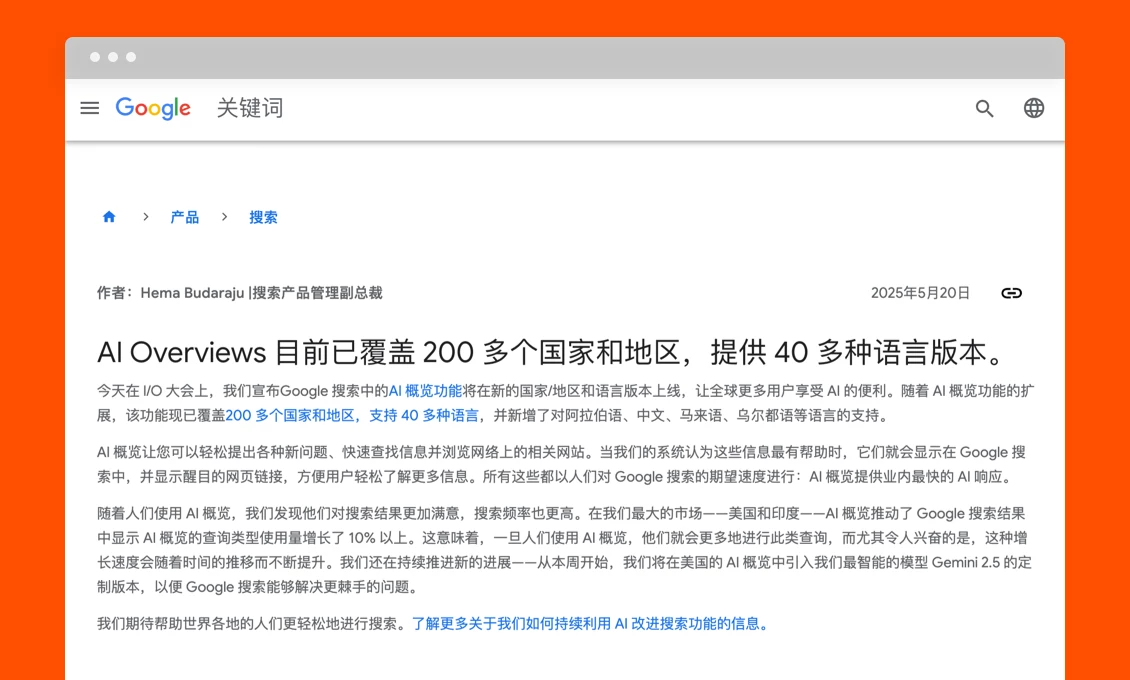Open the hamburger navigation menu
Image resolution: width=1130 pixels, height=680 pixels.
tap(90, 108)
